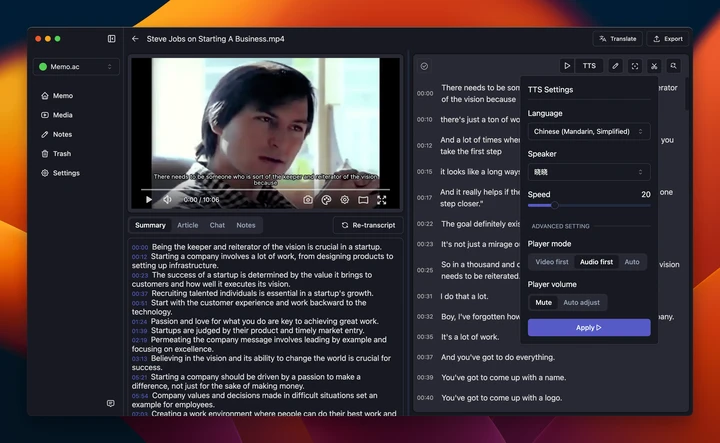This screenshot has width=720, height=443.
Task: Click the select-all check circle icon
Action: point(424,66)
